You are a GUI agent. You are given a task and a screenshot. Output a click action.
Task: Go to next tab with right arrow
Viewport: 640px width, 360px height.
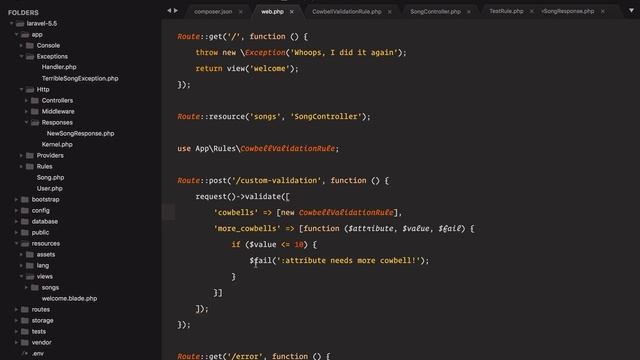coord(176,11)
